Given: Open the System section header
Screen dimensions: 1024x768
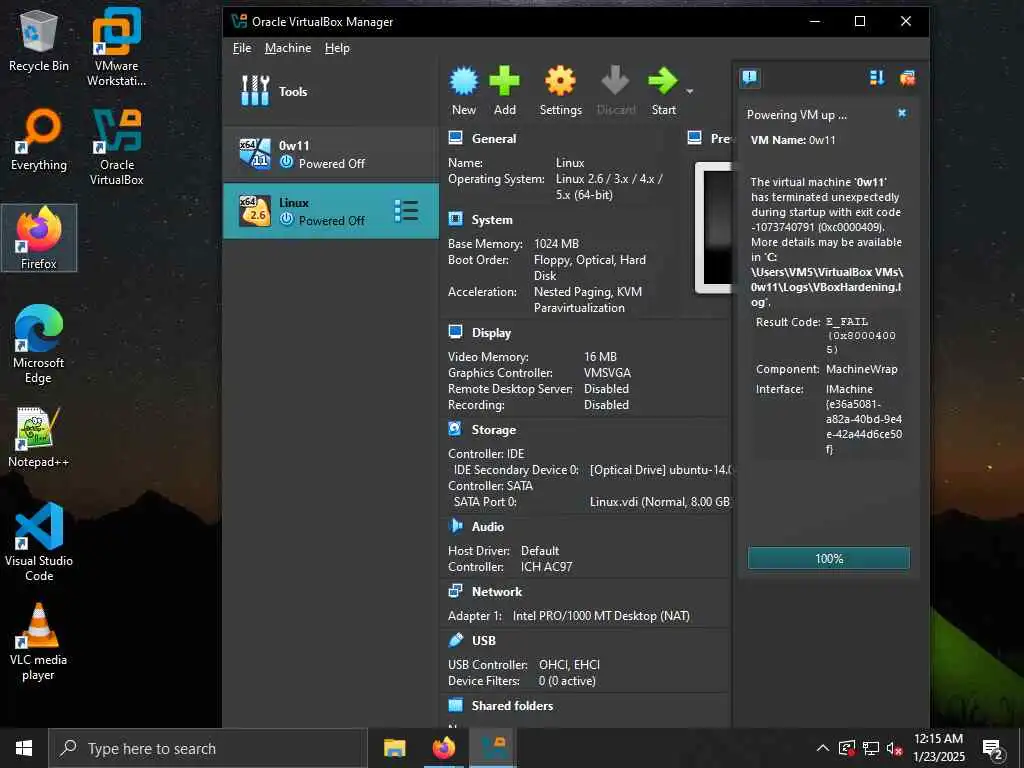Looking at the screenshot, I should pos(492,219).
